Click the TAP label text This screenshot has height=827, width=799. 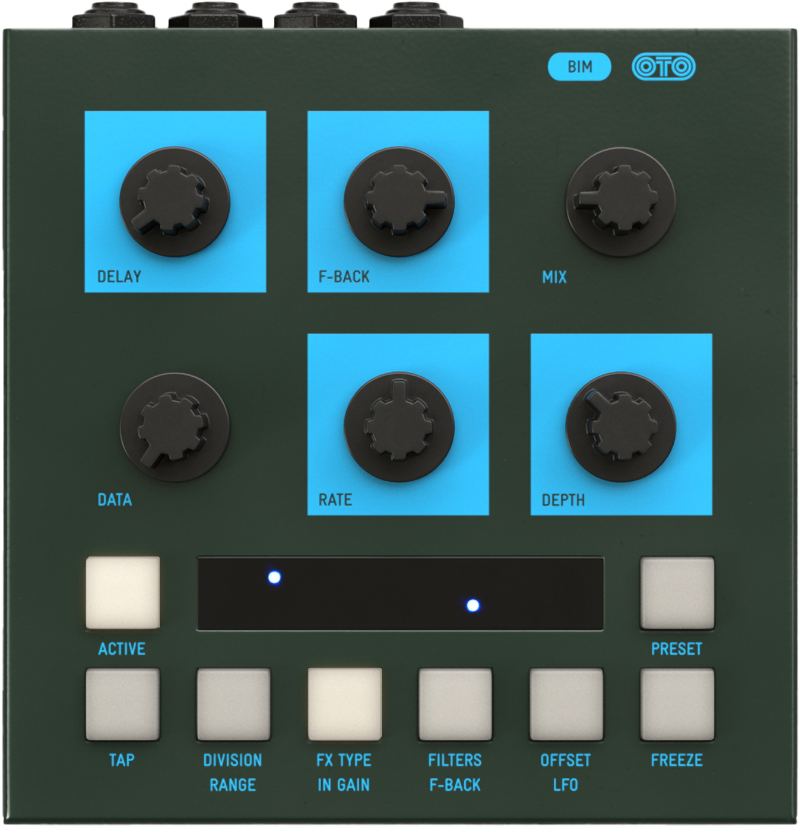tap(122, 760)
